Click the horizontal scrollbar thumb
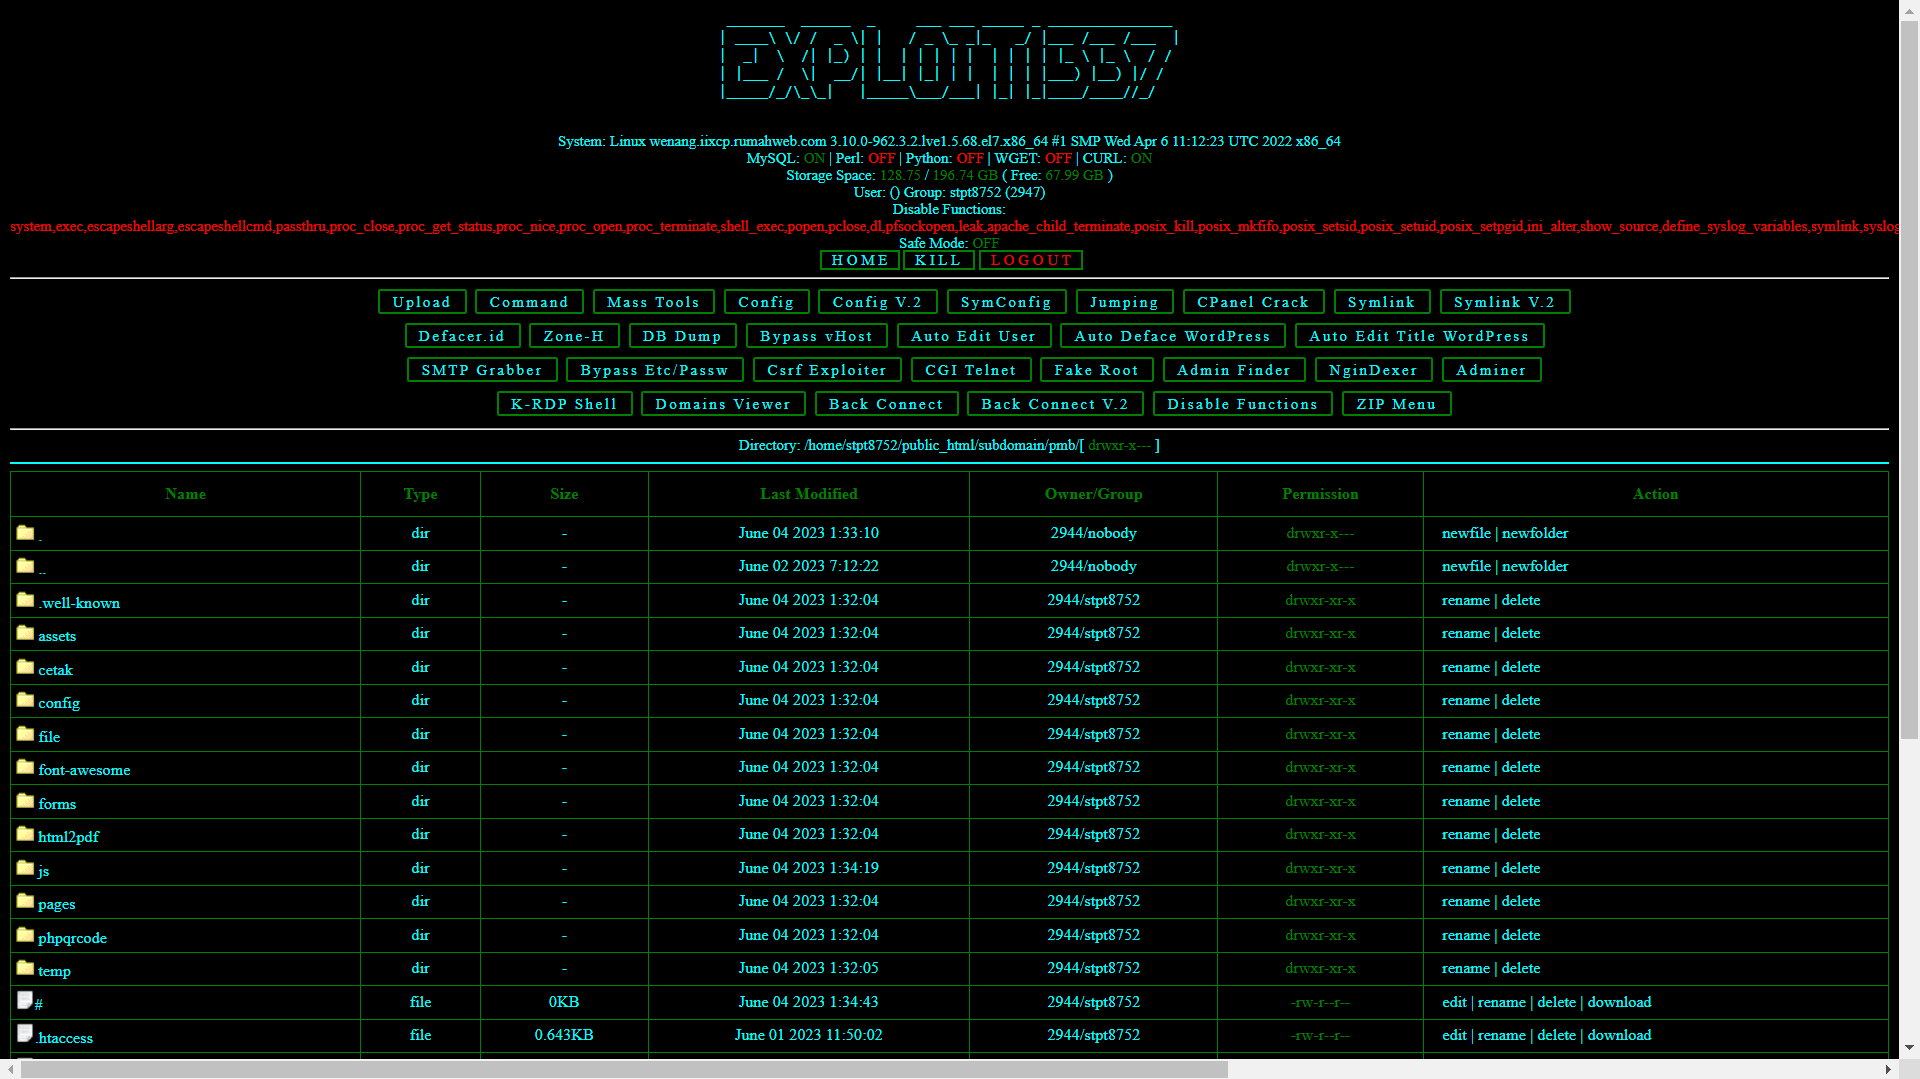The image size is (1920, 1079). tap(624, 1069)
